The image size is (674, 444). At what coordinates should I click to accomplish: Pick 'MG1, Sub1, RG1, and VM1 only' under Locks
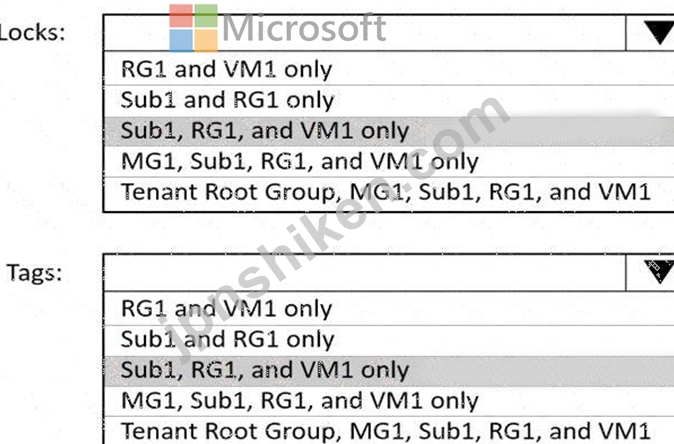point(389,162)
